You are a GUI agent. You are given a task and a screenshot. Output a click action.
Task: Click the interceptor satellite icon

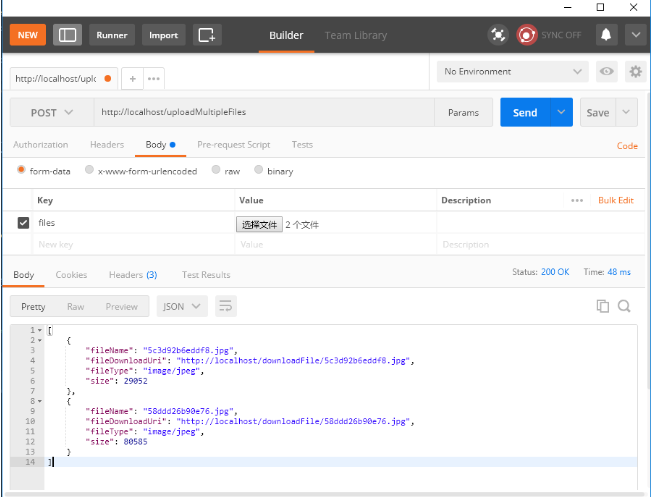[498, 35]
